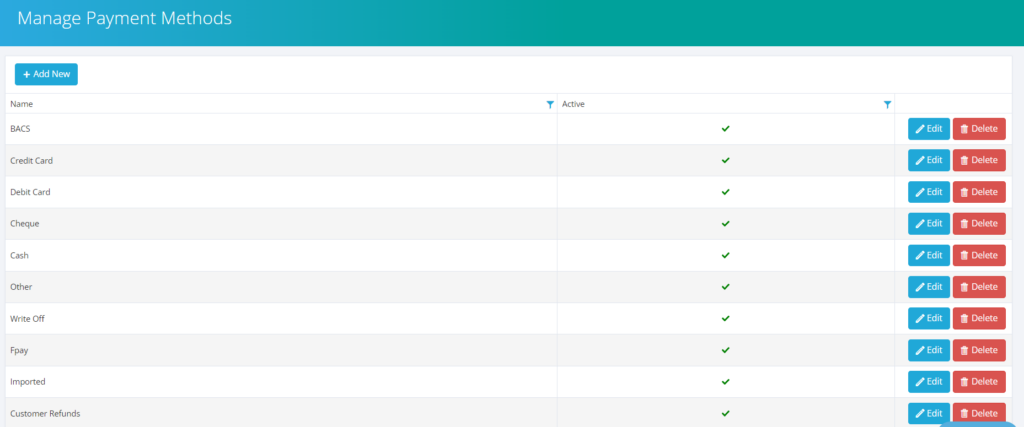Screen dimensions: 1024x427
Task: Delete the Credit Card payment method
Action: tap(979, 160)
